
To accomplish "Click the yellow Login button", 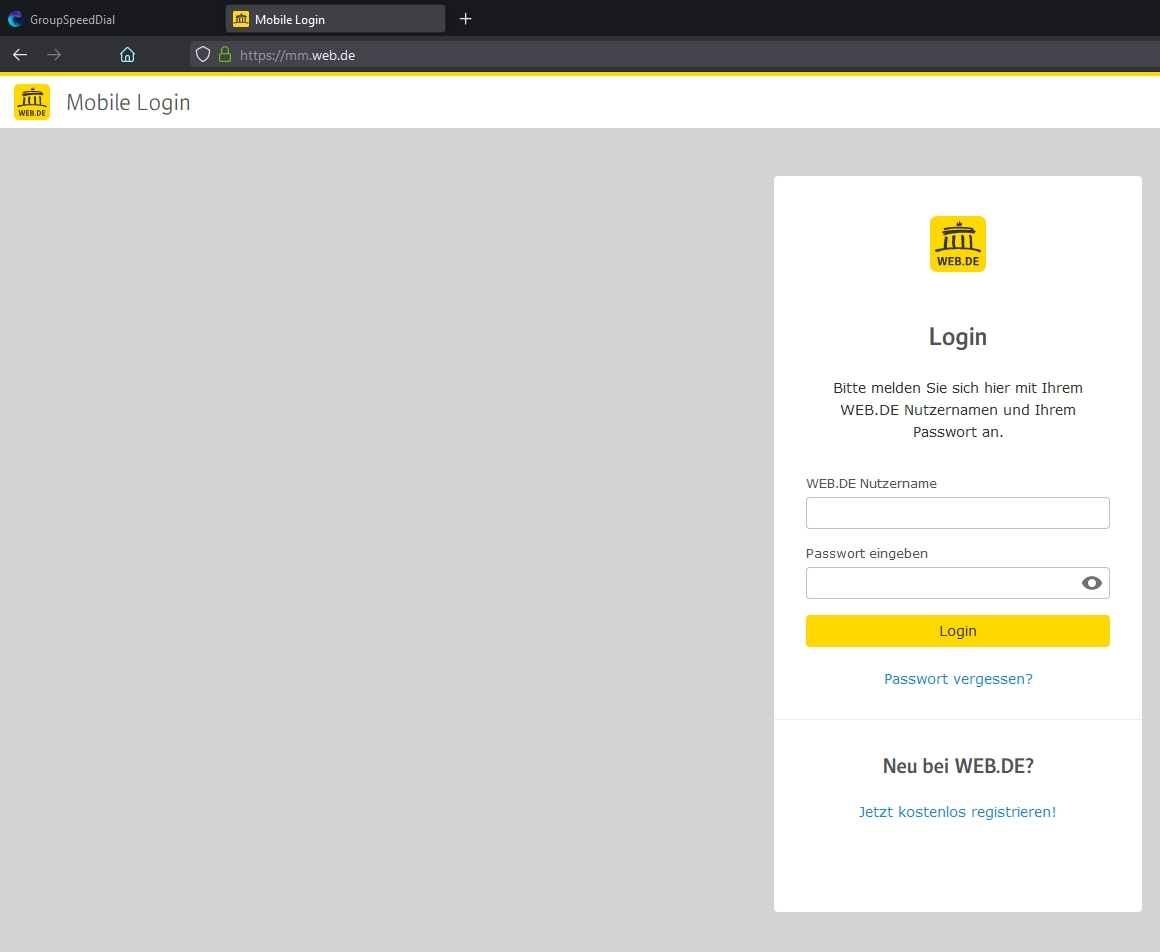I will pyautogui.click(x=957, y=631).
